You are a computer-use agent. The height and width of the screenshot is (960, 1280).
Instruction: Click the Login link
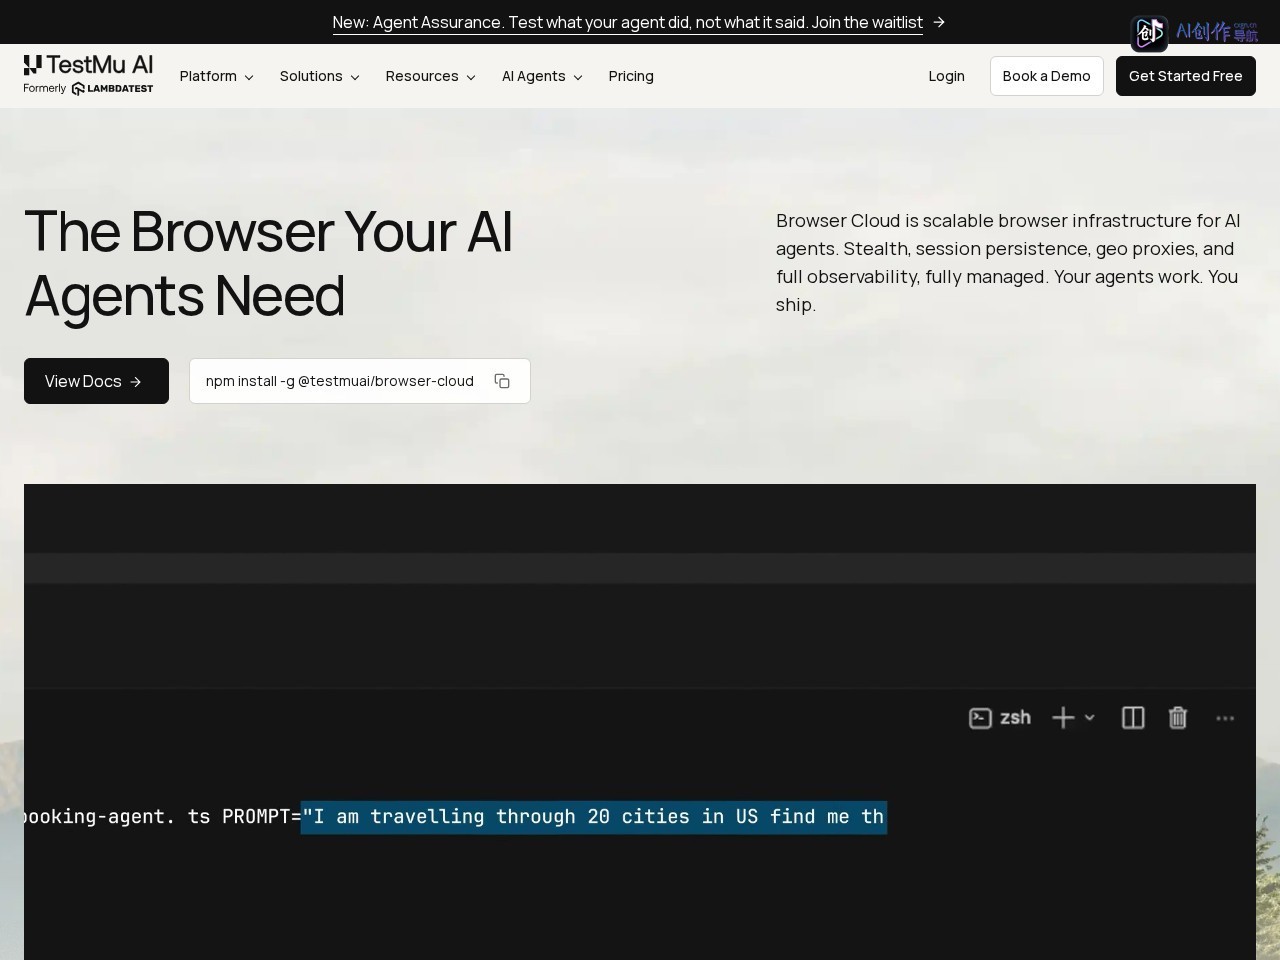pyautogui.click(x=946, y=76)
